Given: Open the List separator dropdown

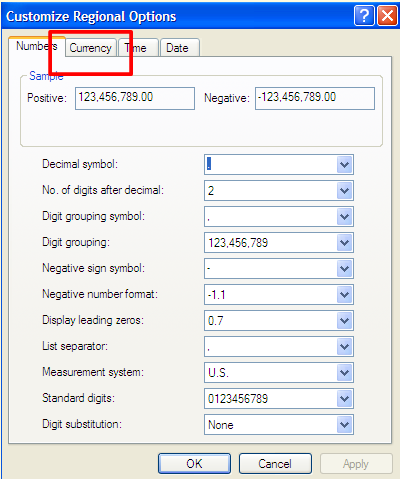Looking at the screenshot, I should (x=344, y=347).
